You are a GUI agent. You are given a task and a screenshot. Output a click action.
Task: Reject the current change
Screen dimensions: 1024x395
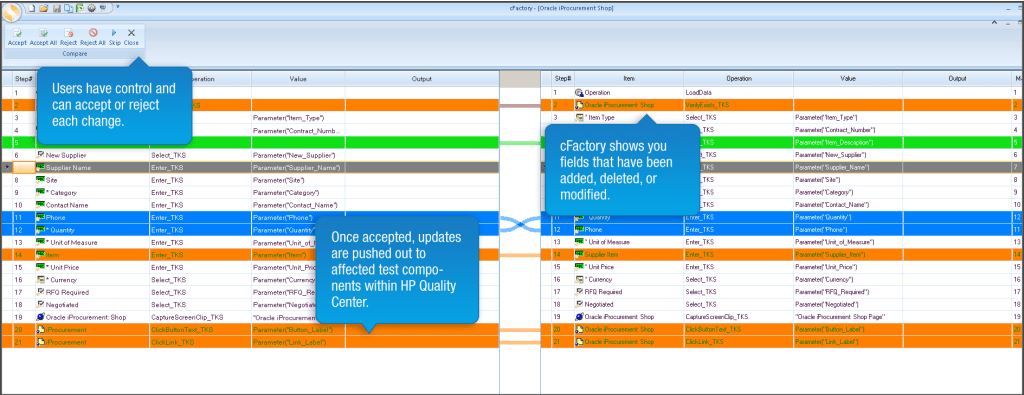coord(69,37)
